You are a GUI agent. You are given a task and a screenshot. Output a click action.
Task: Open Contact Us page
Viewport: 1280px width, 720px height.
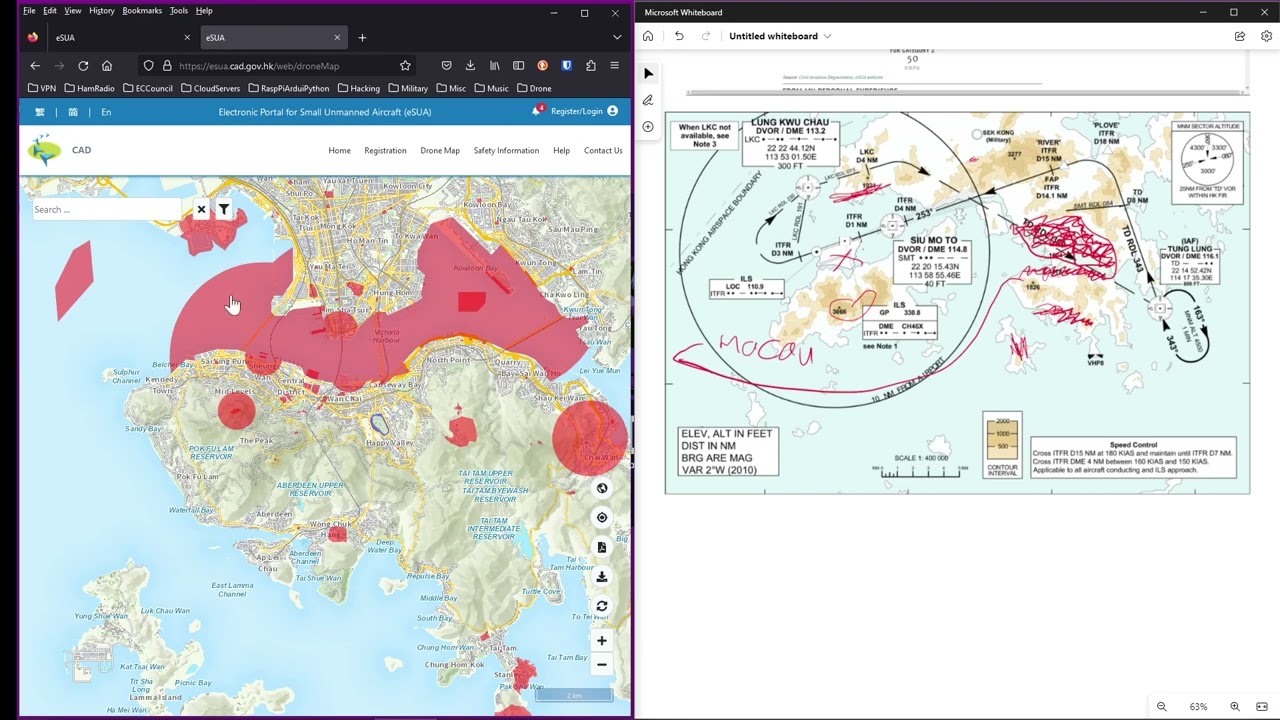603,150
